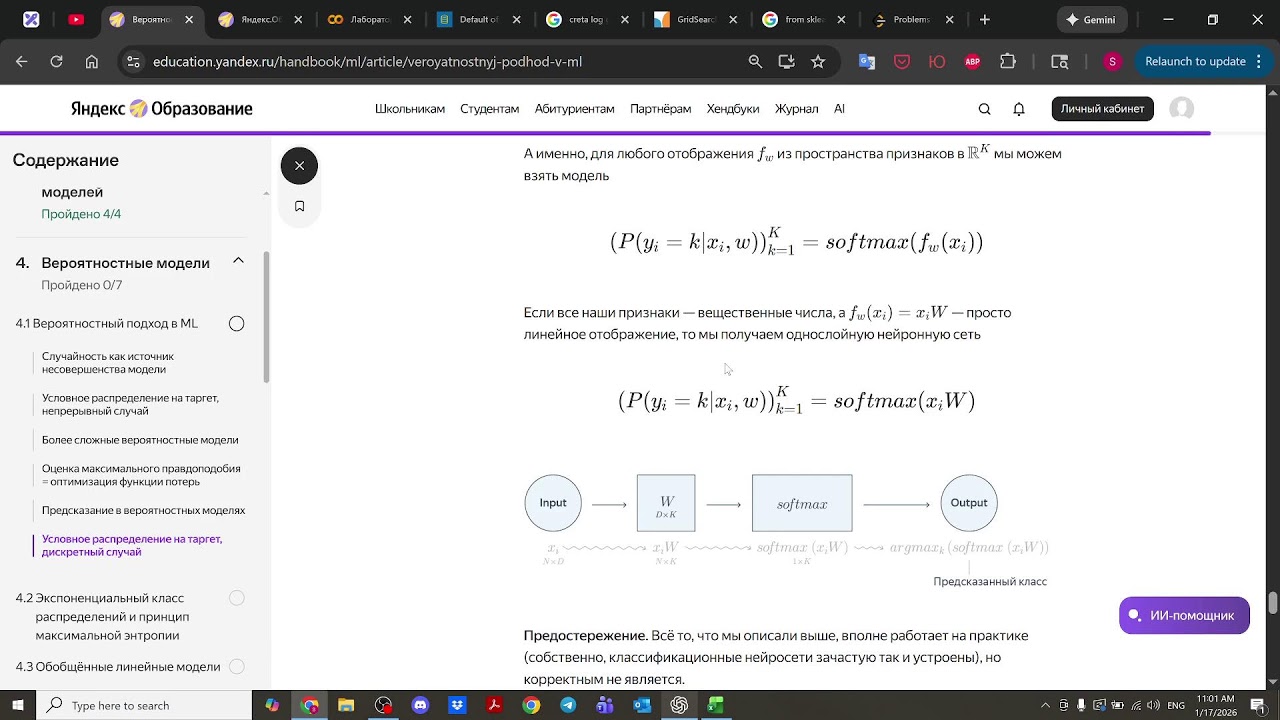Open the page zoom control in address bar

pos(755,61)
